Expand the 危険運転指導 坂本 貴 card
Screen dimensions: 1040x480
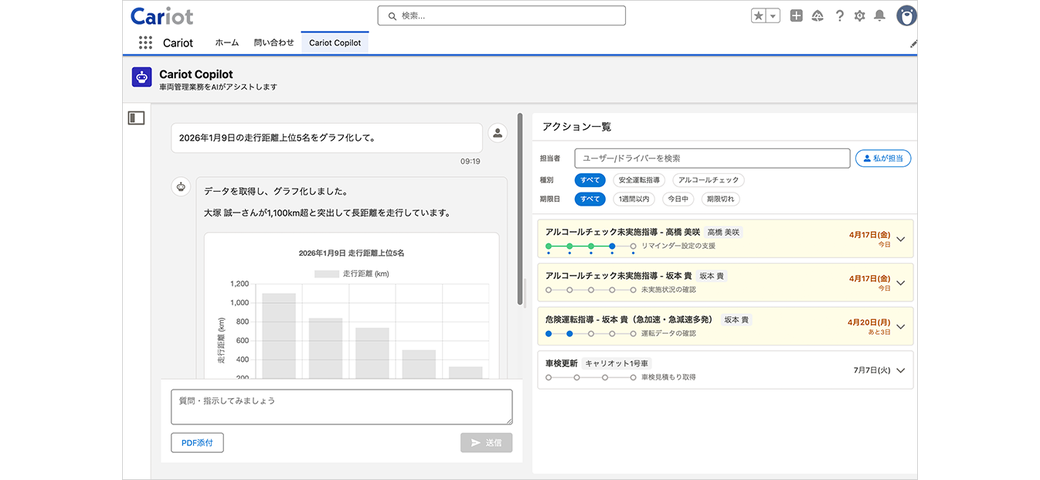[900, 326]
